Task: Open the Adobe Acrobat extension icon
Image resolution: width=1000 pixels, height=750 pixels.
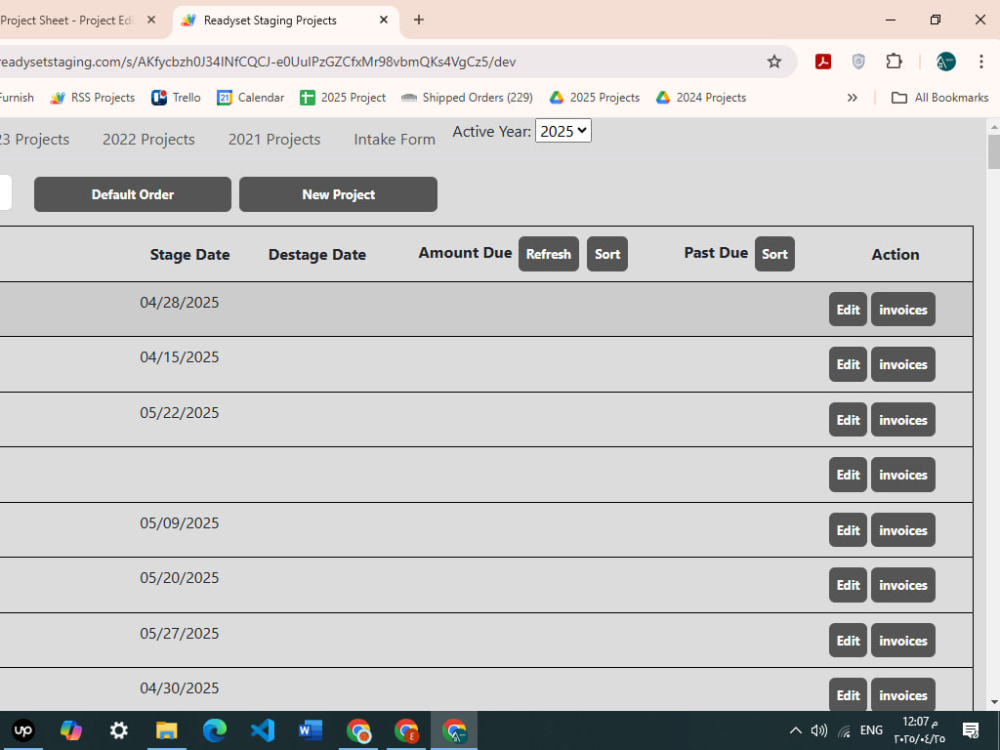Action: pyautogui.click(x=823, y=62)
